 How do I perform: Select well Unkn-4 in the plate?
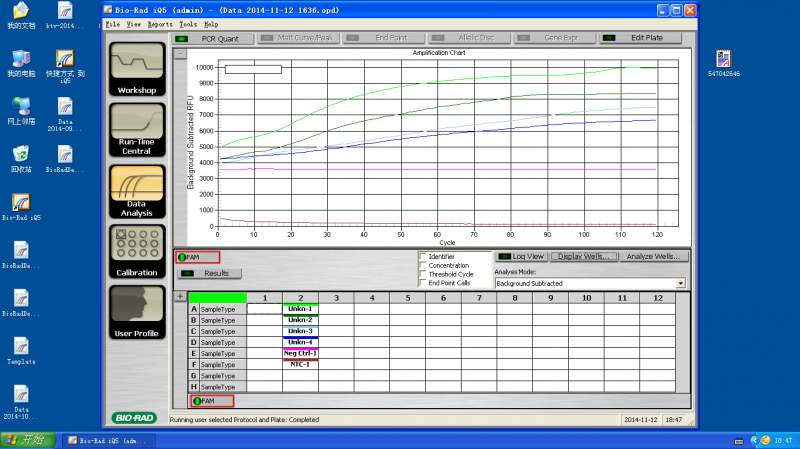coord(300,342)
